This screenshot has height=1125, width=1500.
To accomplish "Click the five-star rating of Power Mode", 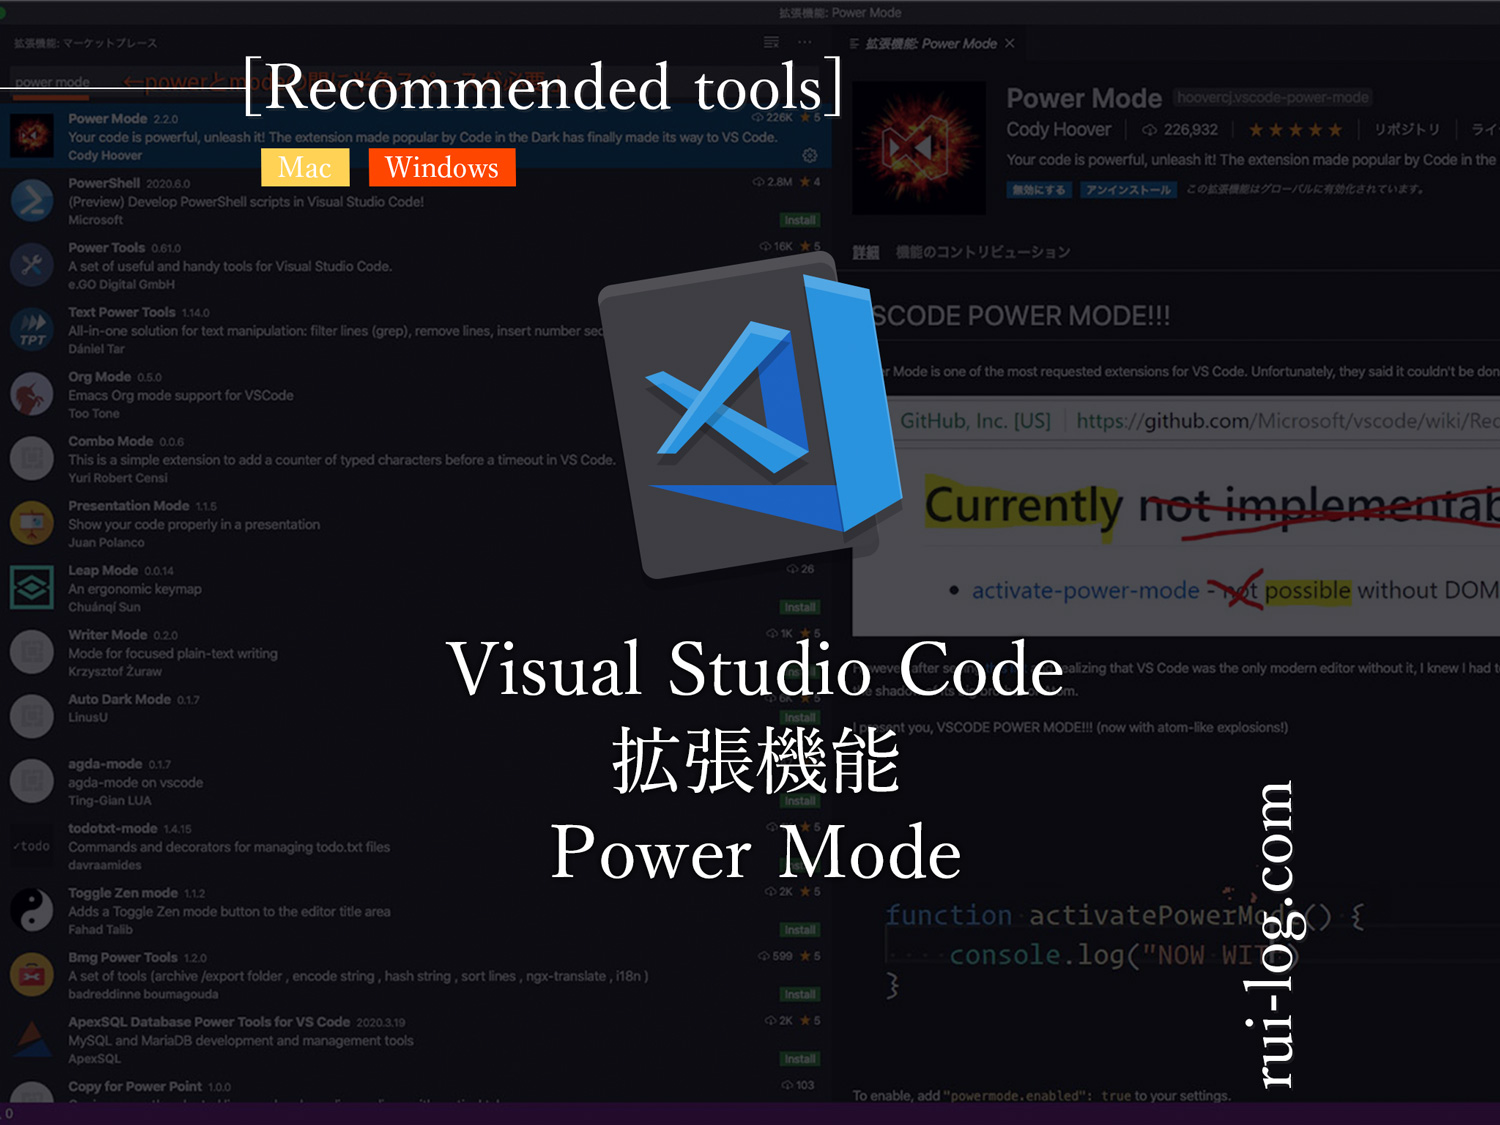I will point(1296,130).
